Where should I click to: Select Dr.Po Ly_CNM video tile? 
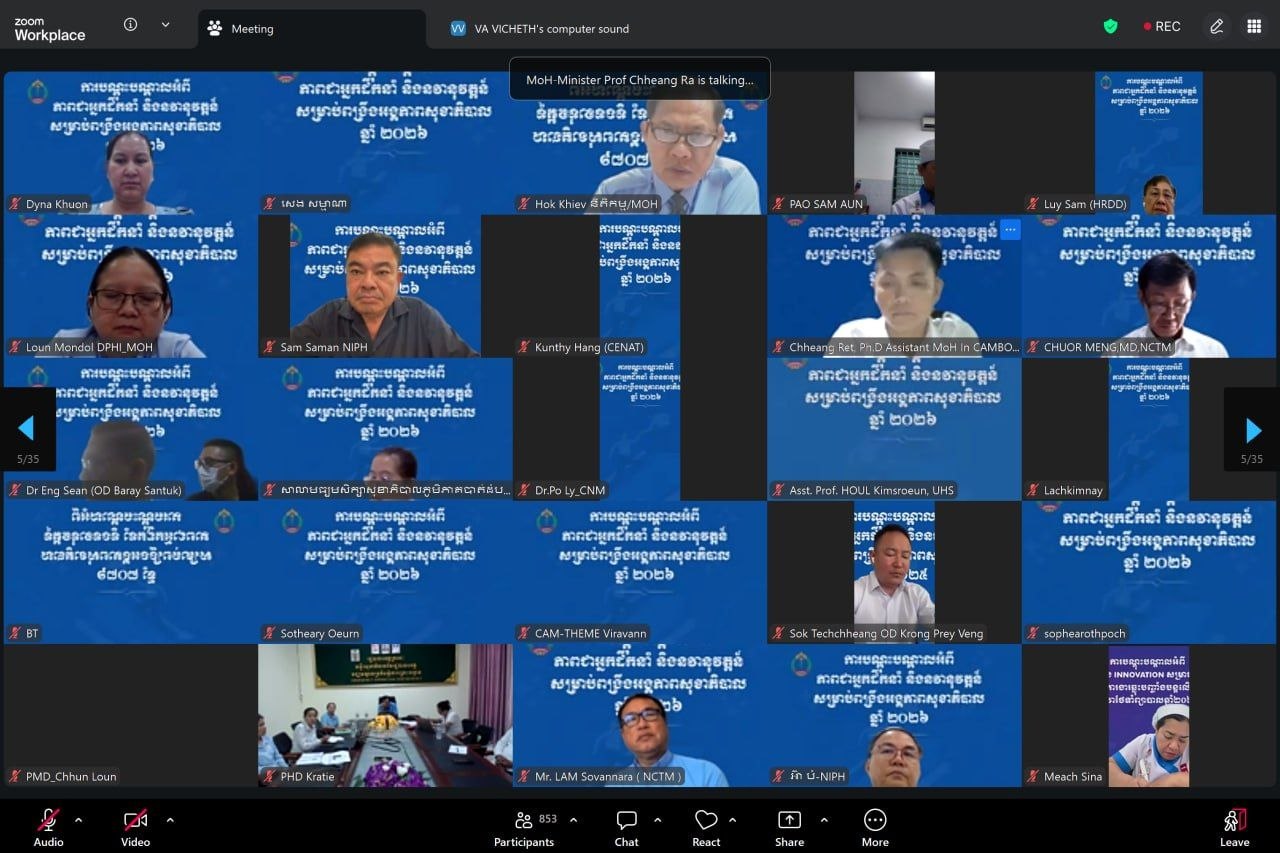[640, 429]
